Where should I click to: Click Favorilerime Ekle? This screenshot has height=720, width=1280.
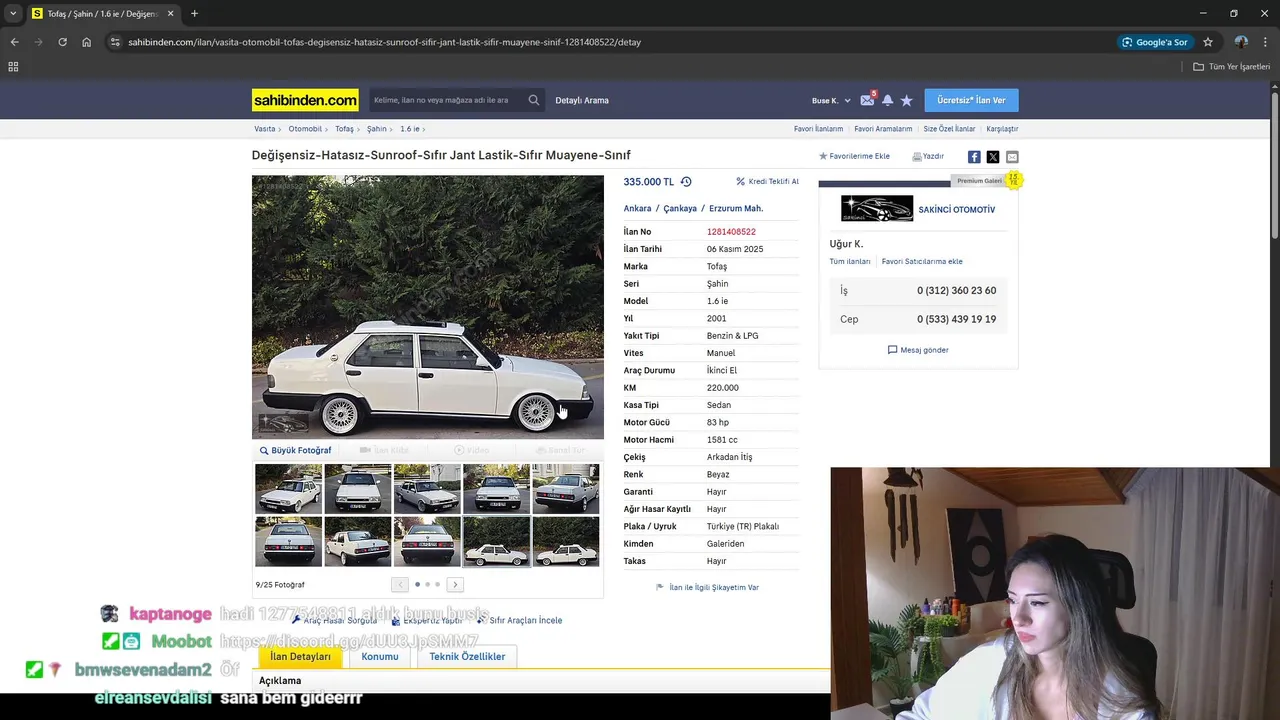click(854, 157)
